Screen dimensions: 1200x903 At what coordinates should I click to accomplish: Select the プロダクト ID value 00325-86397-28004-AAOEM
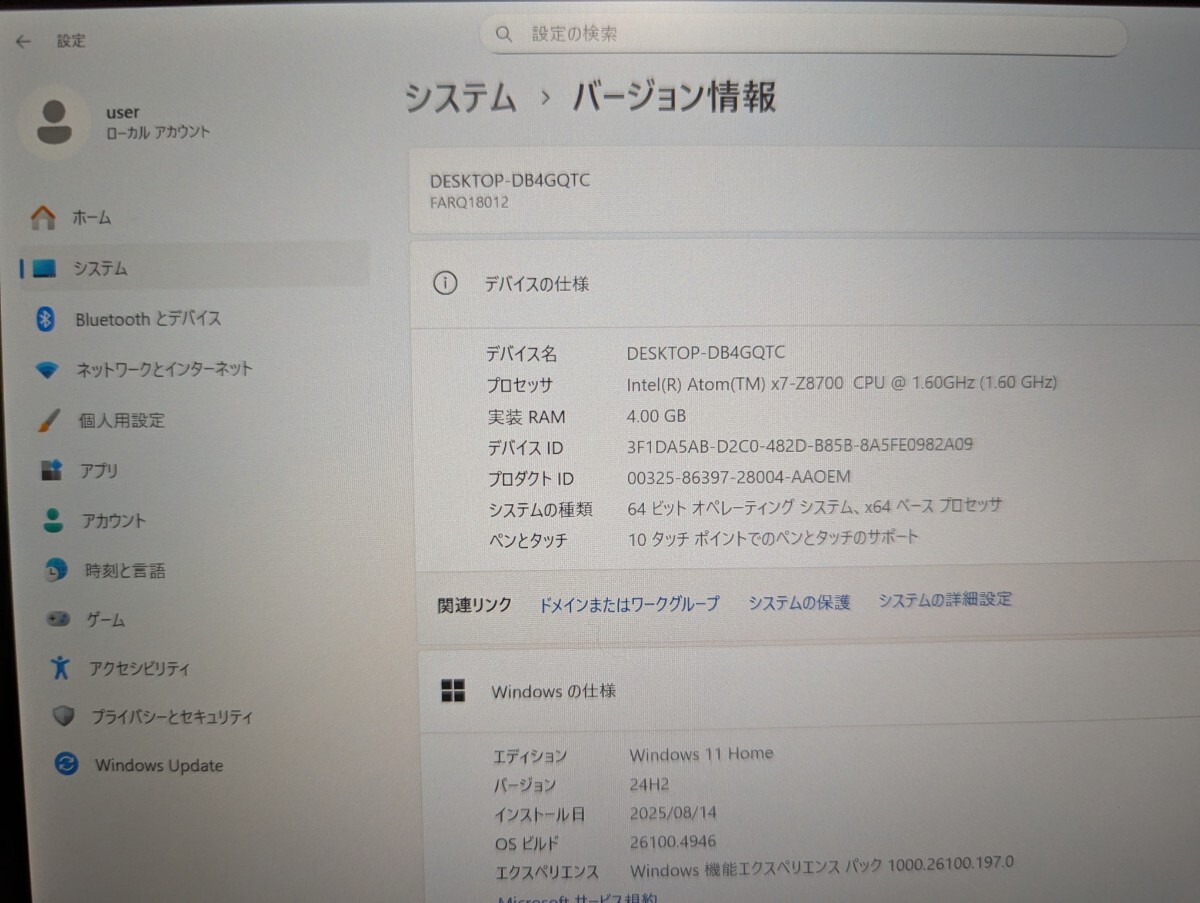click(739, 476)
